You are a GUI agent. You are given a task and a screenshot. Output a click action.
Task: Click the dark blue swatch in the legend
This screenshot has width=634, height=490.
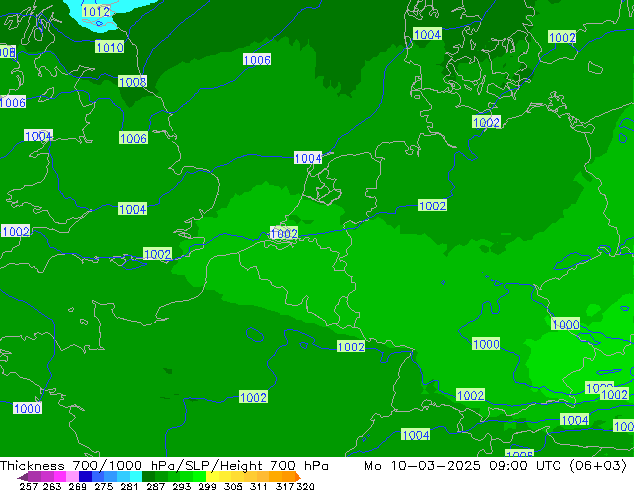[85, 476]
